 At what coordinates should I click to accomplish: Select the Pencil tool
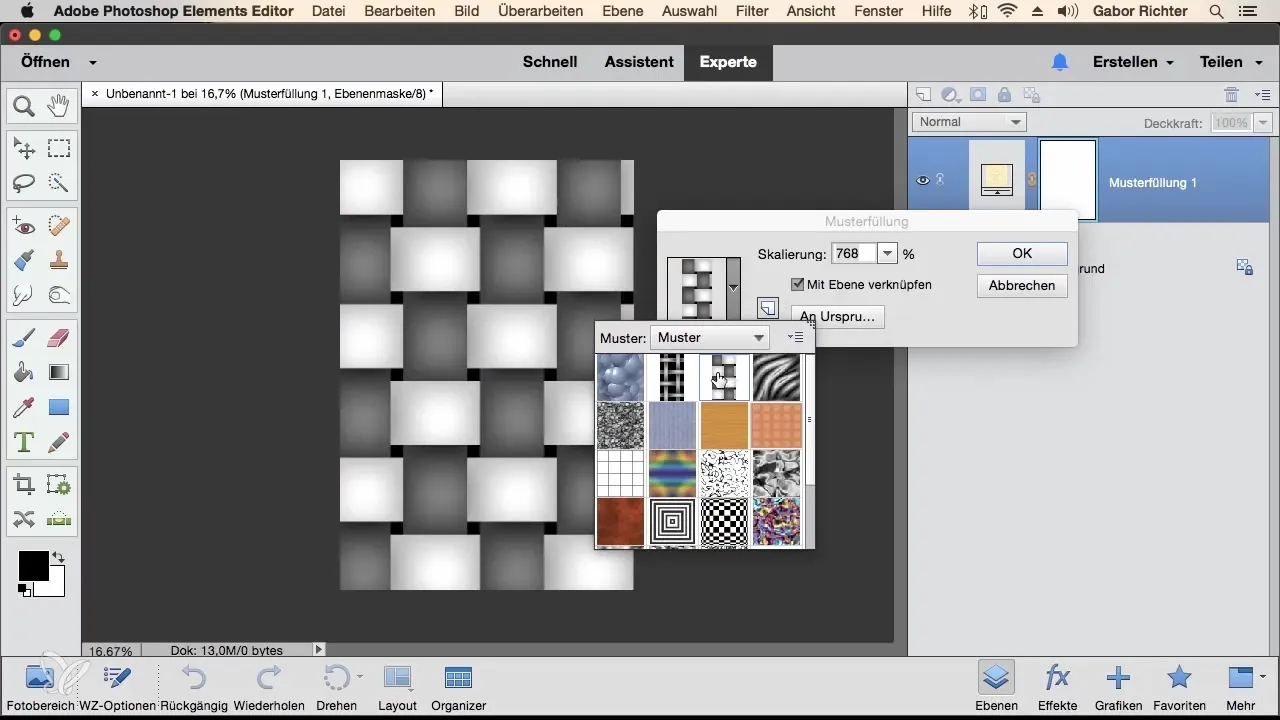click(x=59, y=441)
